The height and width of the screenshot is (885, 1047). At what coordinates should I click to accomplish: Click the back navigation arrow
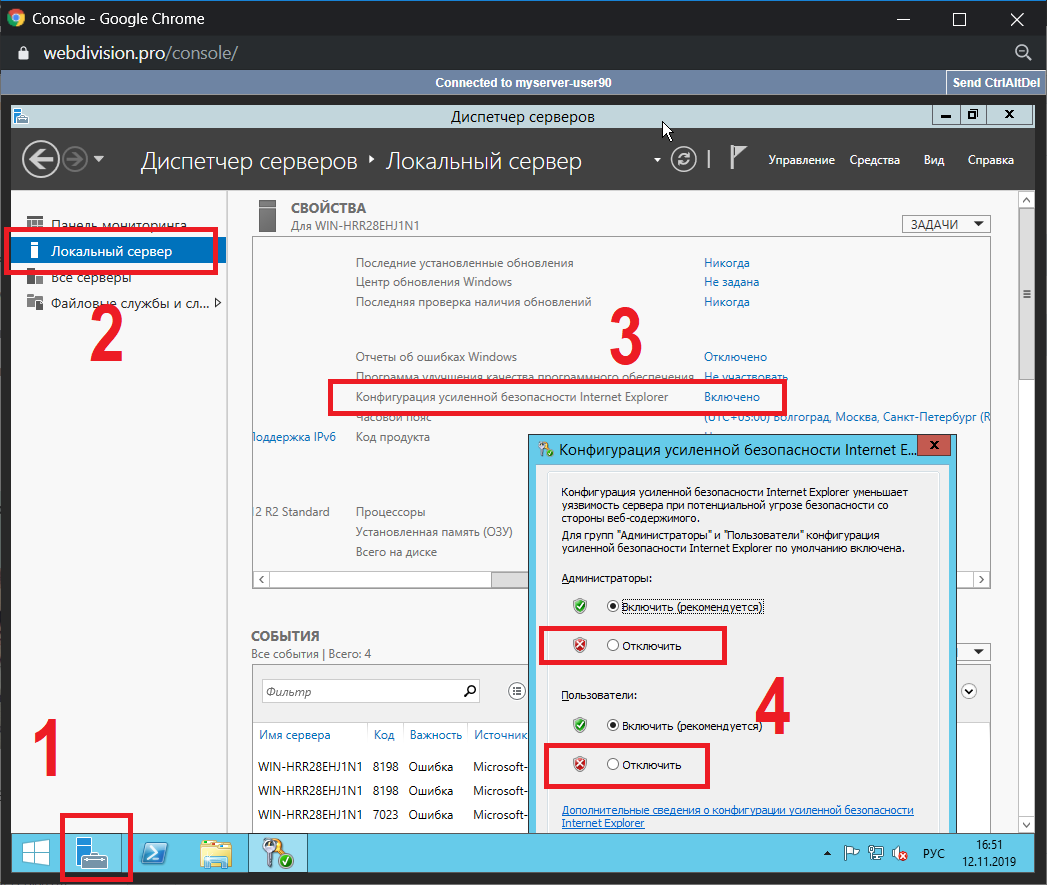[40, 160]
